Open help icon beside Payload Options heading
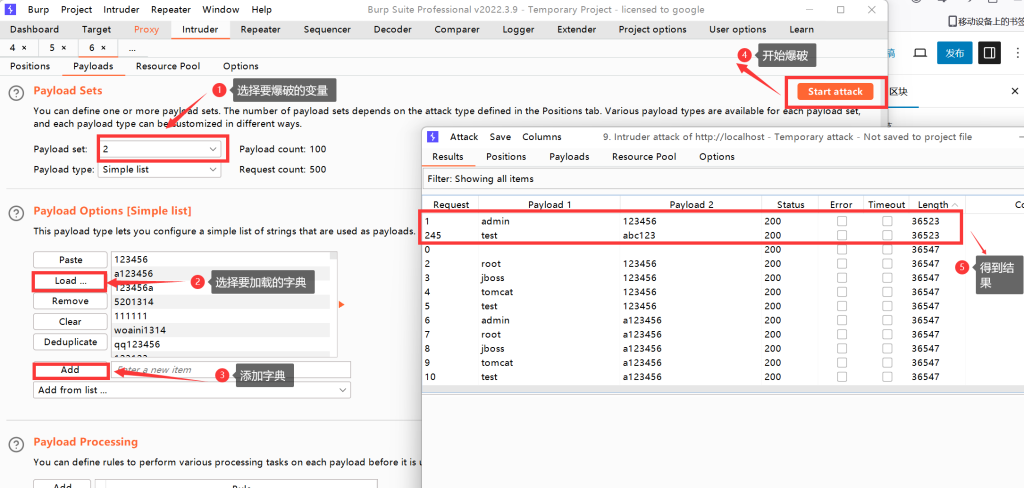 [x=16, y=214]
